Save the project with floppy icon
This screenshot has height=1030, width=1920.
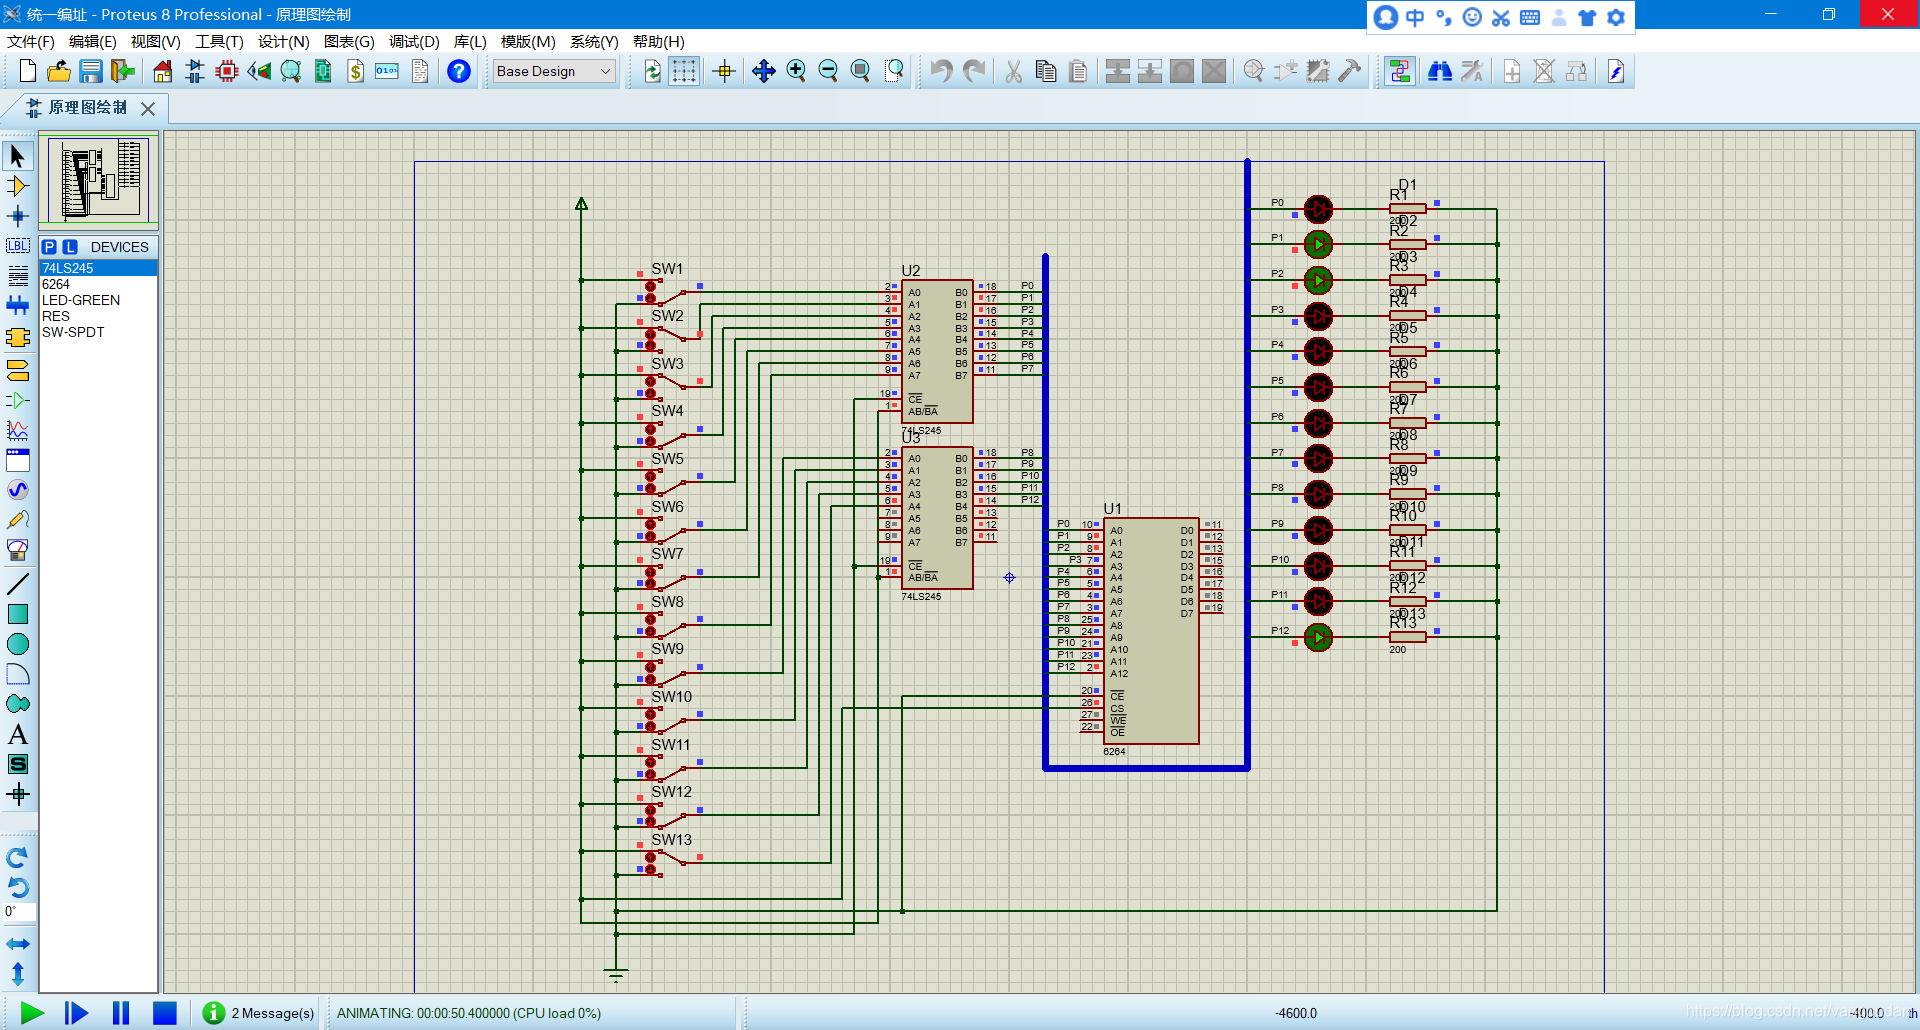(91, 71)
